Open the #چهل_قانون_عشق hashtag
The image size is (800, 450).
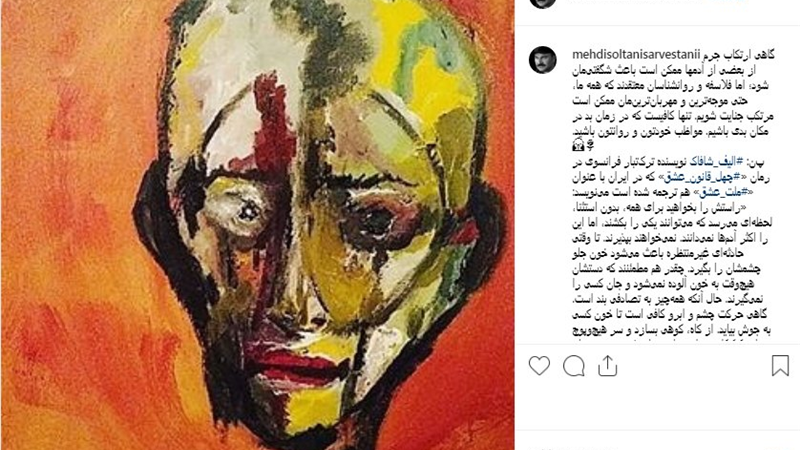697,177
